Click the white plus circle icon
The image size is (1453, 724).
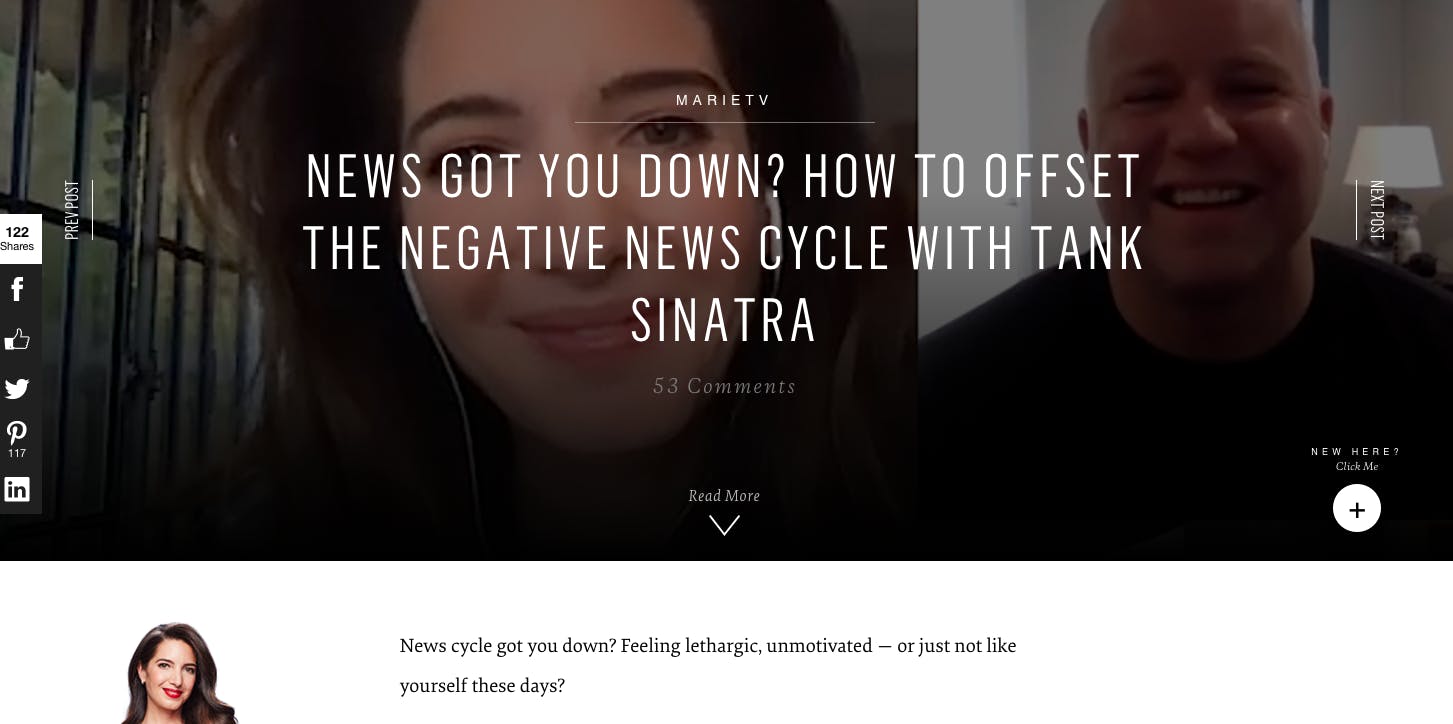tap(1357, 508)
